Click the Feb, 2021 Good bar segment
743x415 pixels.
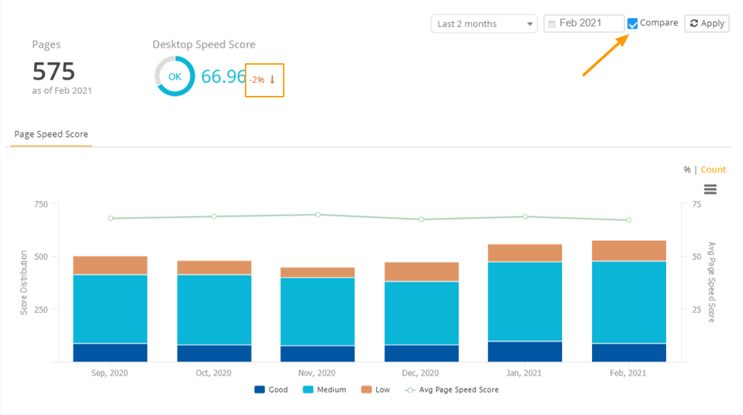629,353
